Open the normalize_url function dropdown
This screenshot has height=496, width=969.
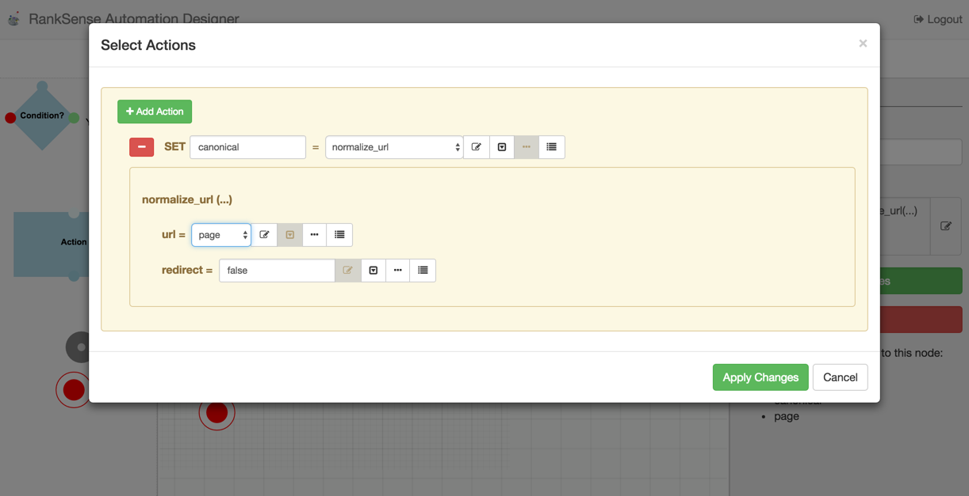pyautogui.click(x=394, y=147)
